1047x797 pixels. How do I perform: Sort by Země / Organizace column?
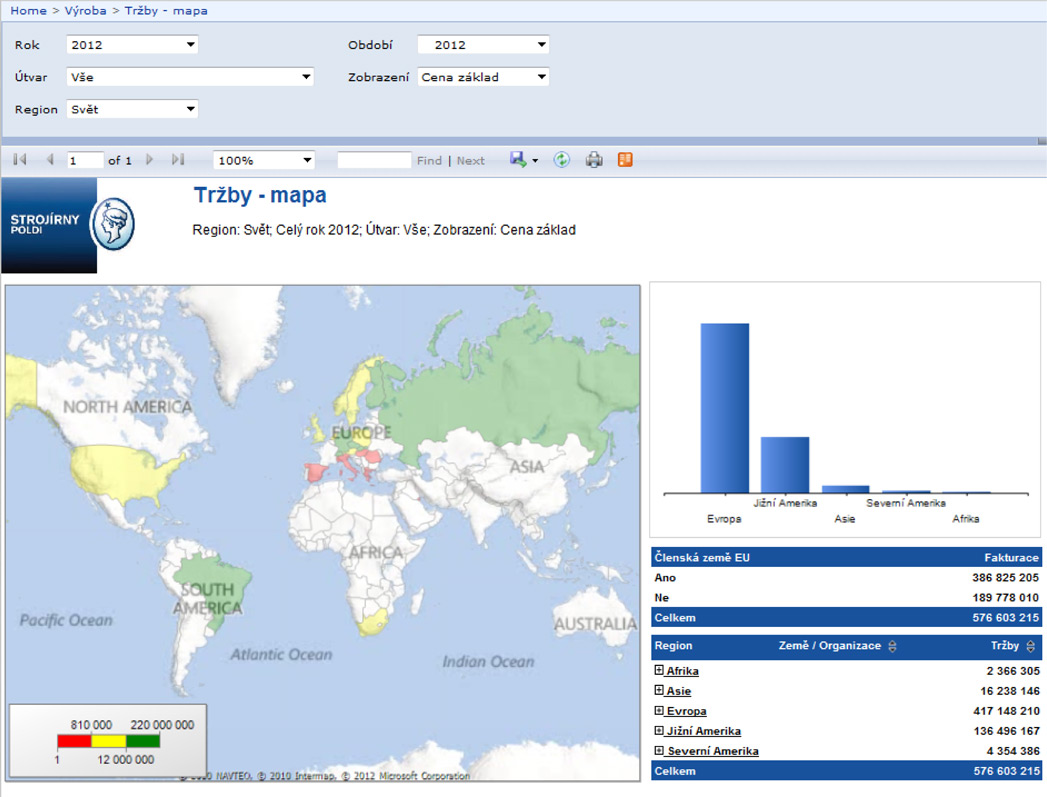[x=892, y=647]
